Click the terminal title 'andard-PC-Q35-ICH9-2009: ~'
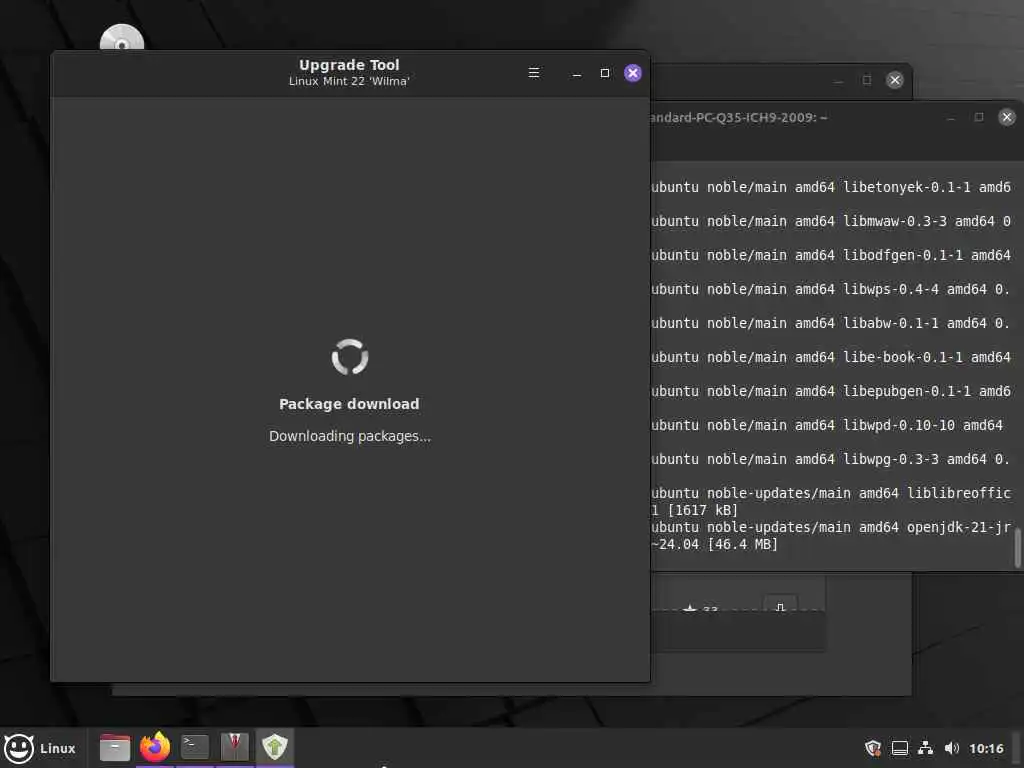This screenshot has height=768, width=1024. click(x=739, y=118)
